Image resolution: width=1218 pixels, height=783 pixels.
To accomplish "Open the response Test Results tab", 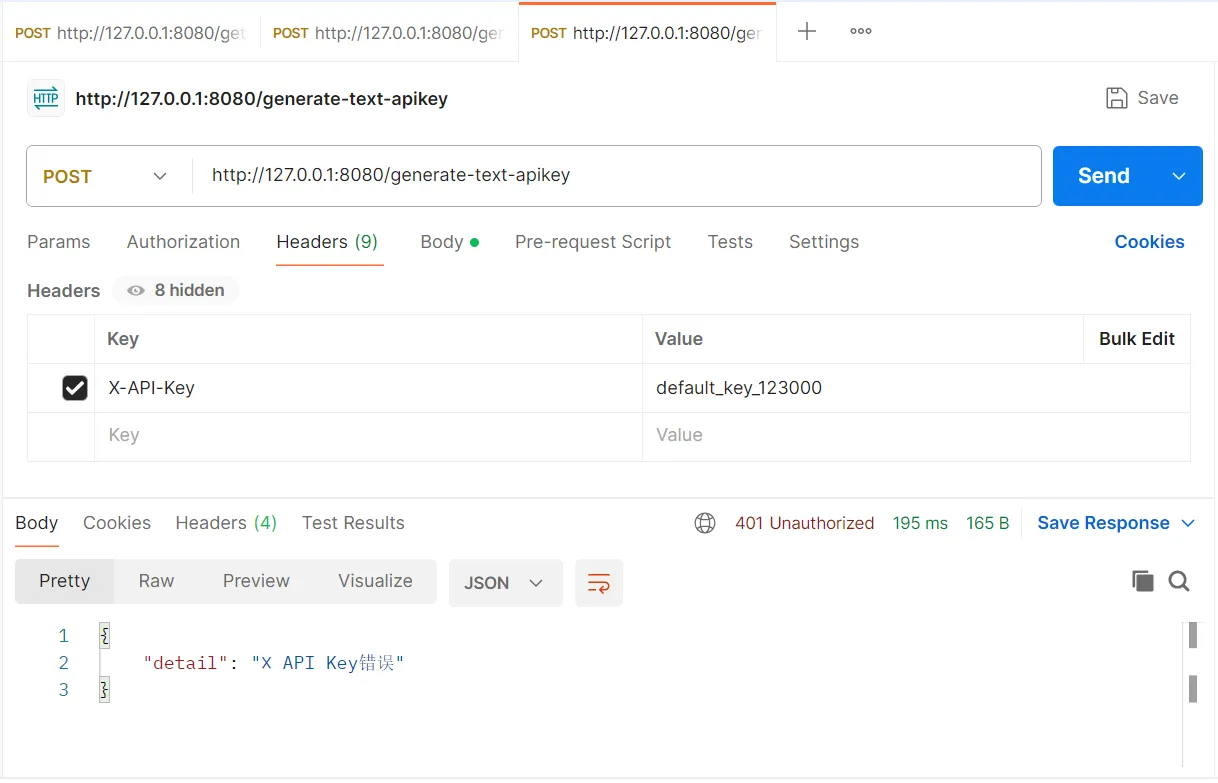I will (x=353, y=523).
